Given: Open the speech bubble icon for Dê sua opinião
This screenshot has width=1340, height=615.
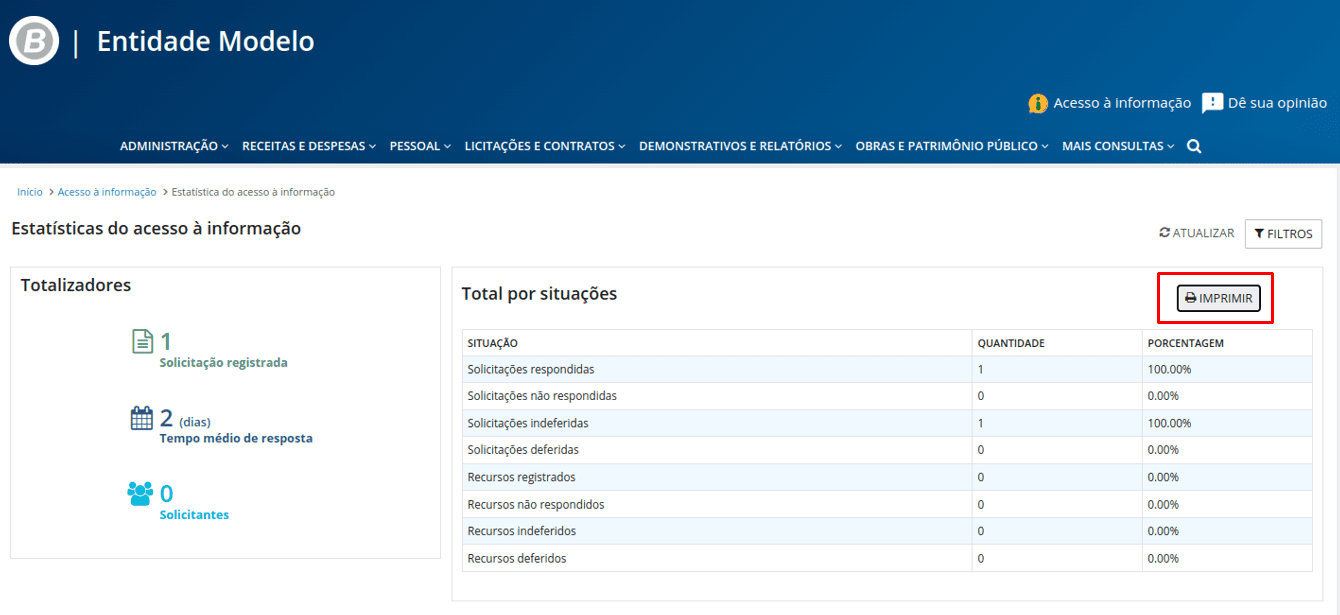Looking at the screenshot, I should (1212, 101).
